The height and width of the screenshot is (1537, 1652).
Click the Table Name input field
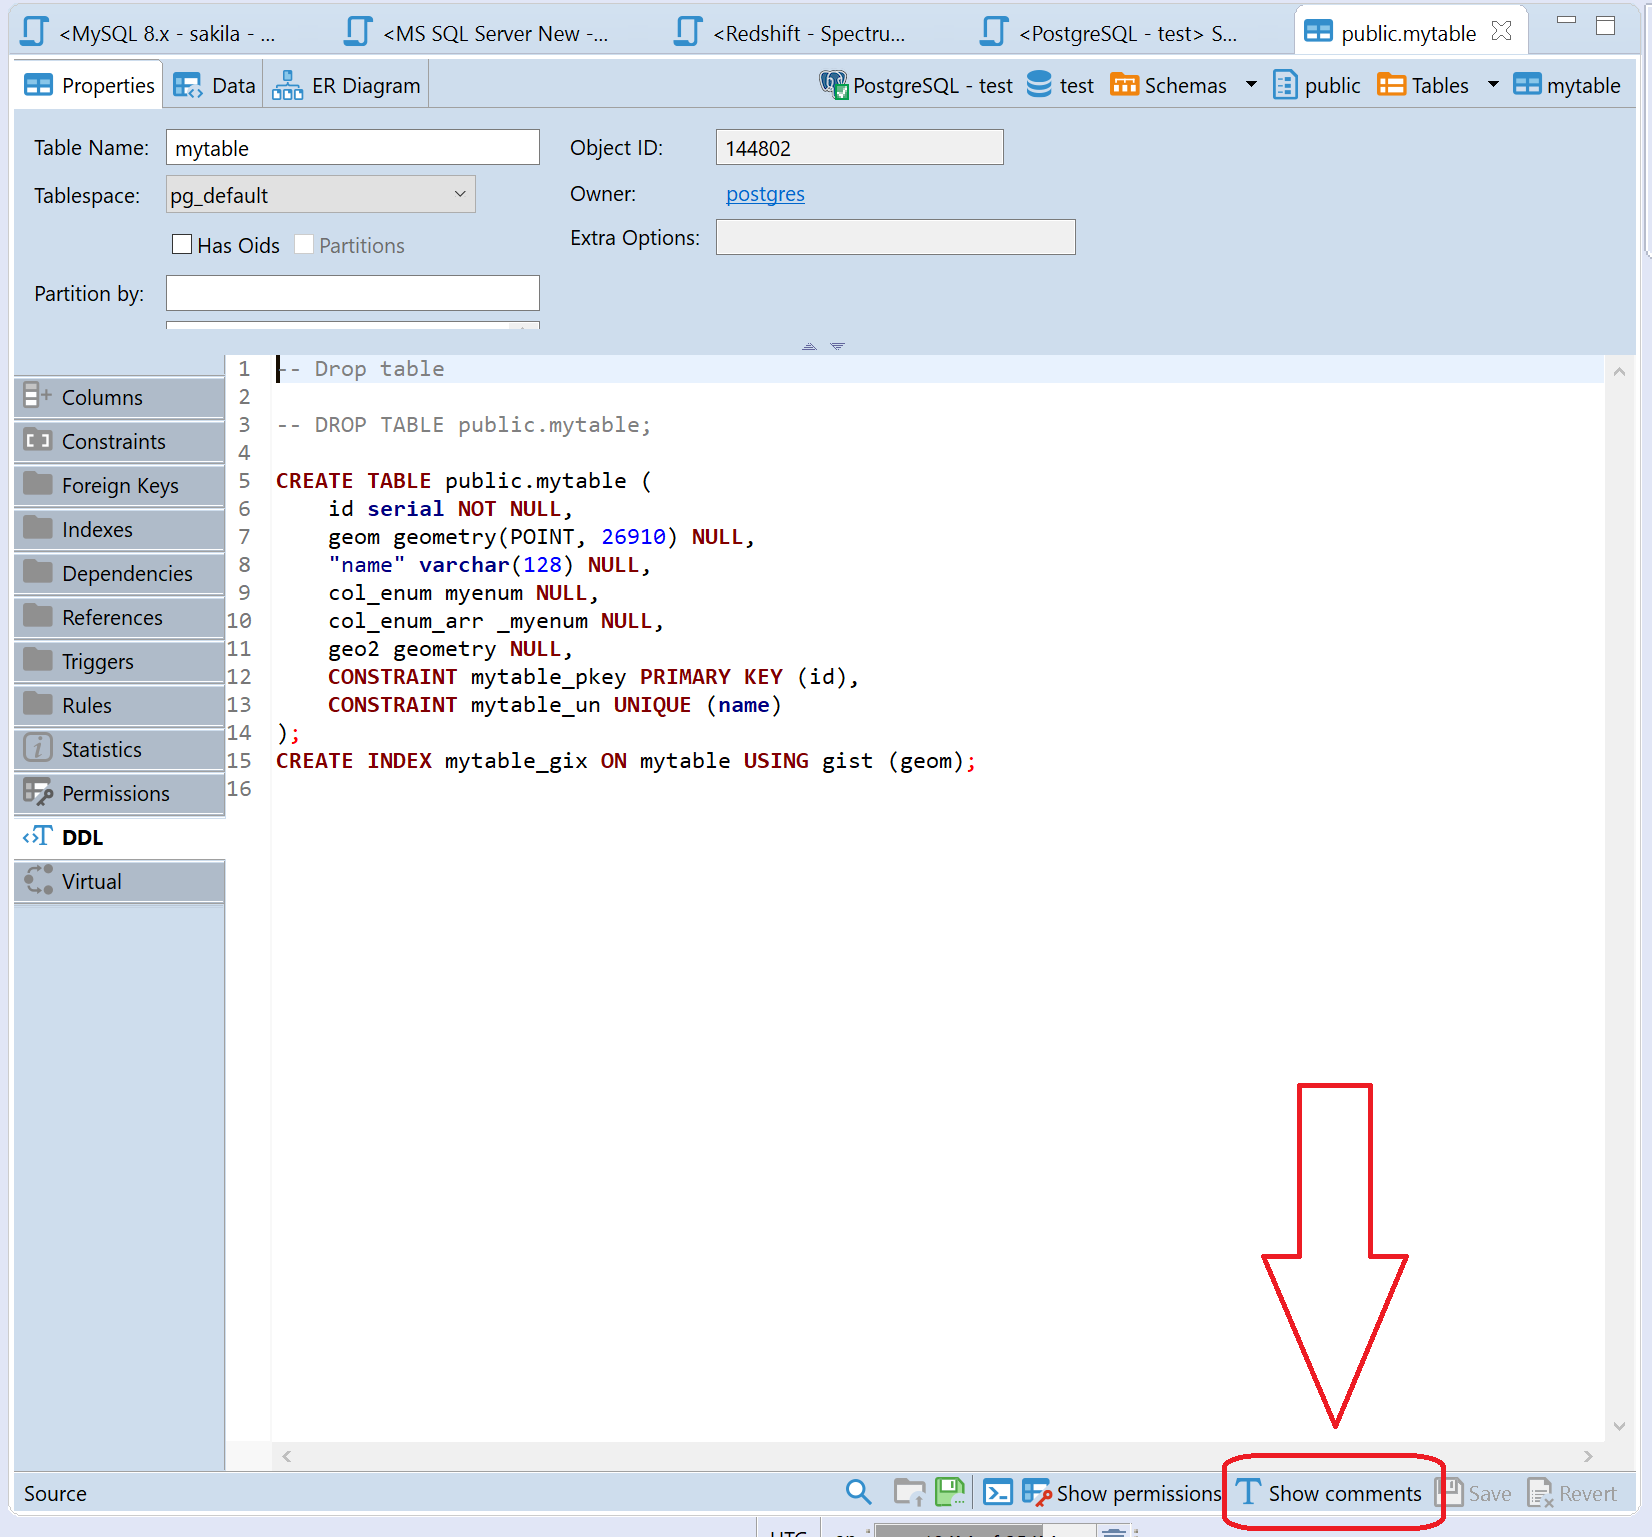[x=352, y=147]
